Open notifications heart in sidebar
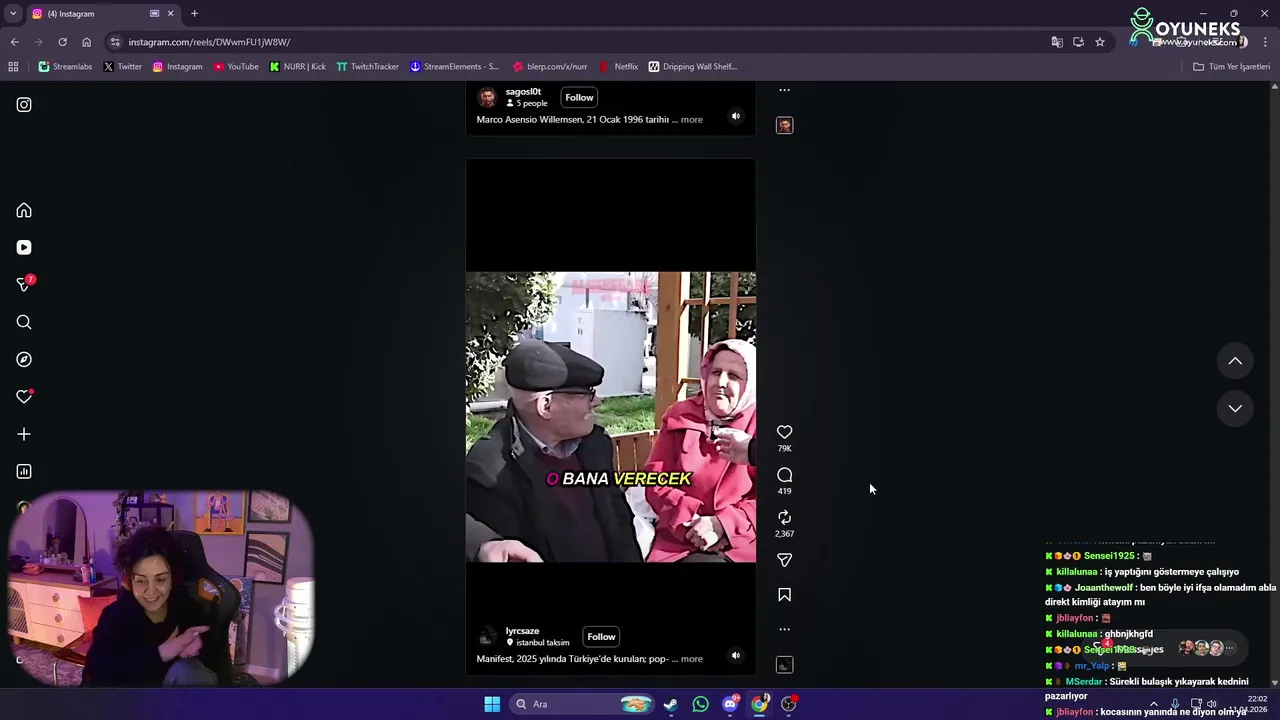 (24, 397)
